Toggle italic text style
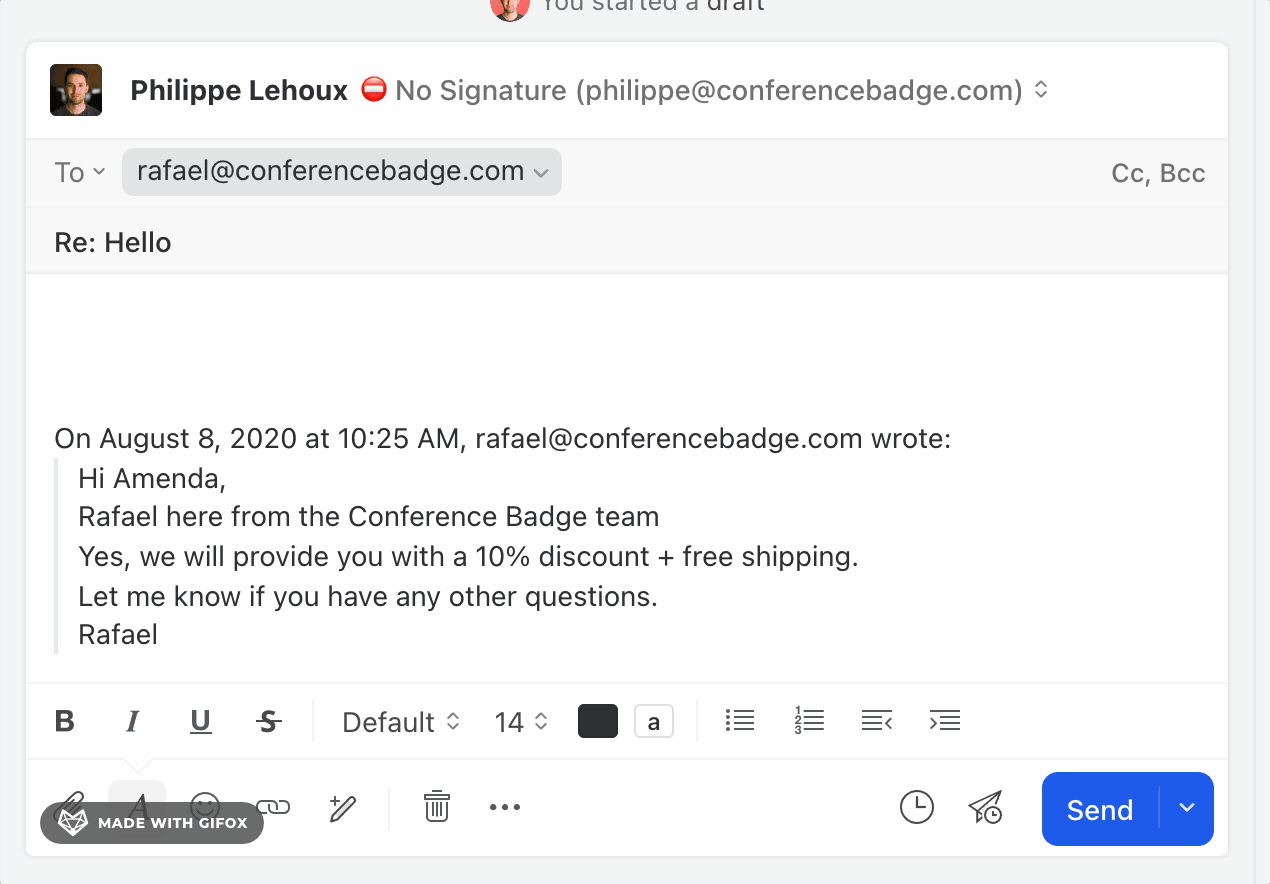1270x884 pixels. click(x=133, y=721)
